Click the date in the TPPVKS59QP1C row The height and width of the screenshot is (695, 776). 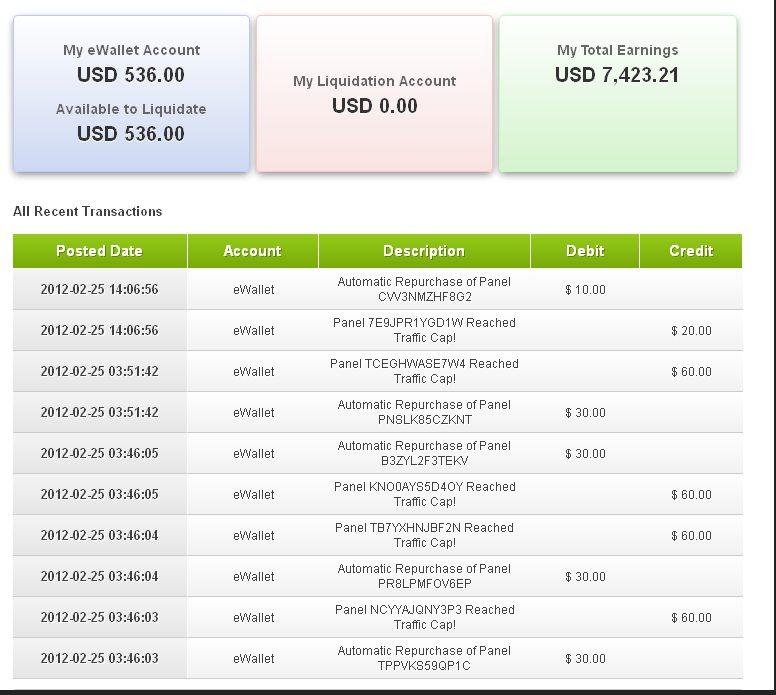tap(99, 658)
